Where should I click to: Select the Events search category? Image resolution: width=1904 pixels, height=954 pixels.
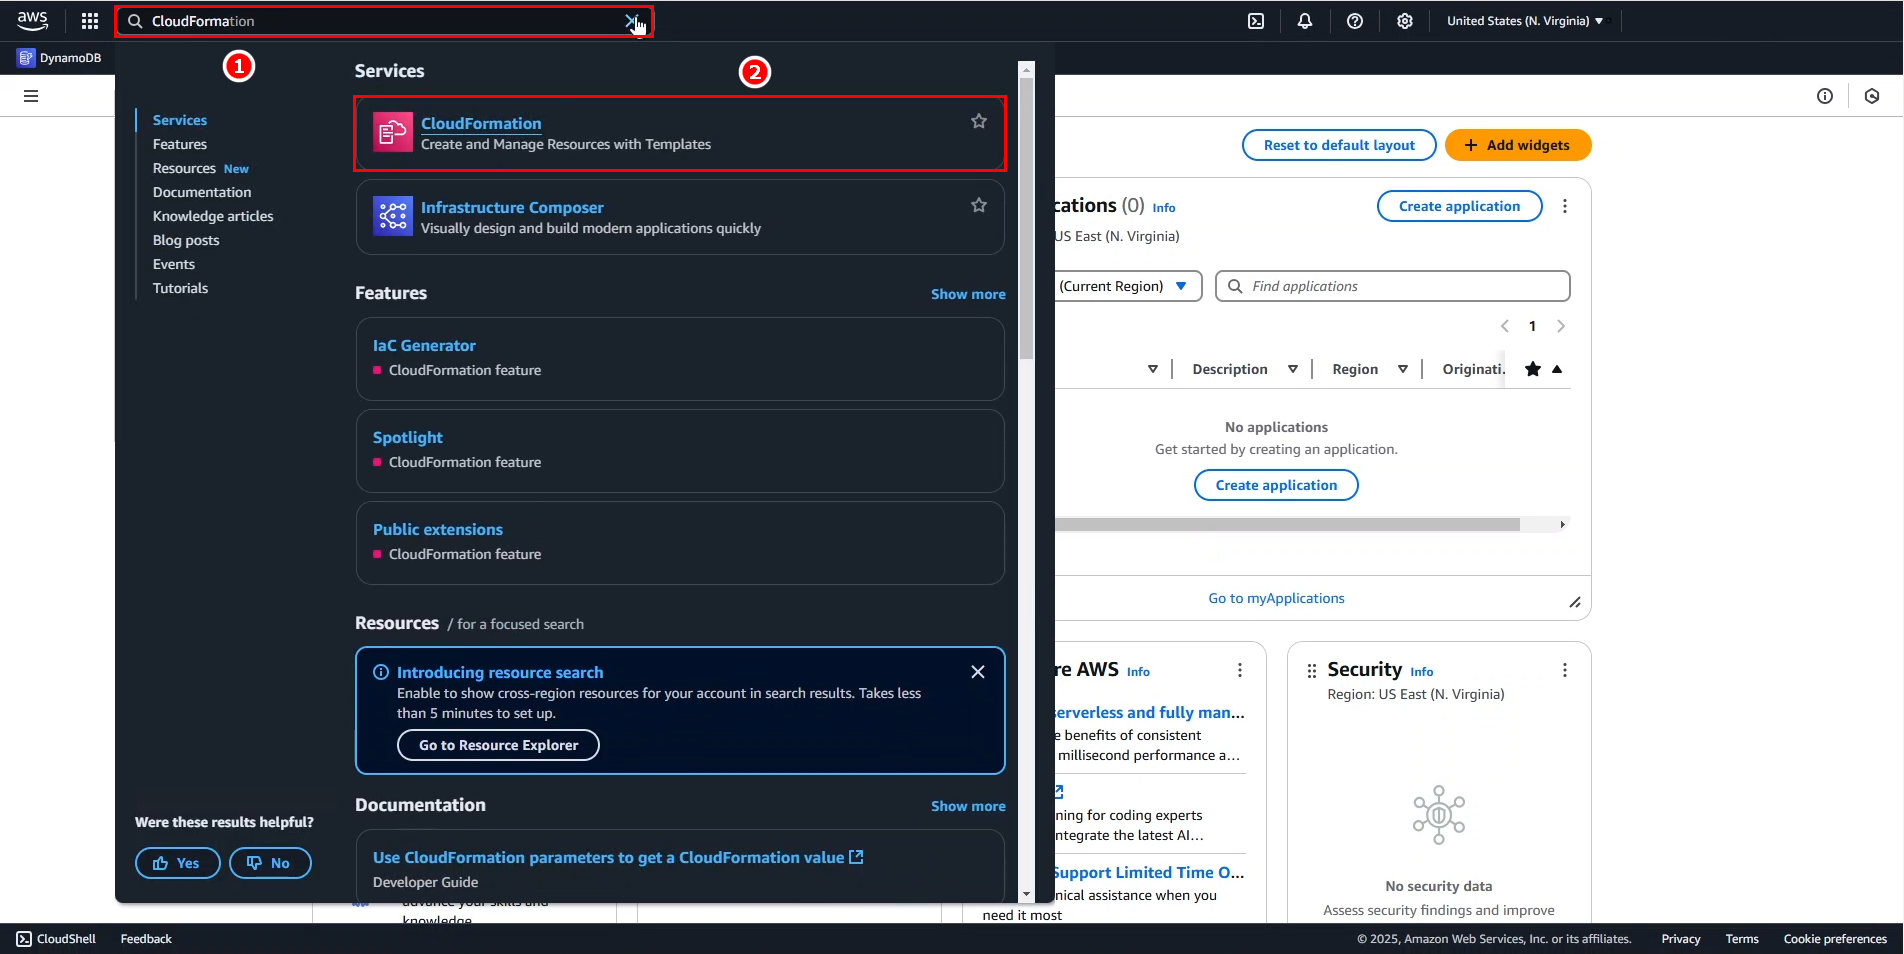[x=174, y=264]
